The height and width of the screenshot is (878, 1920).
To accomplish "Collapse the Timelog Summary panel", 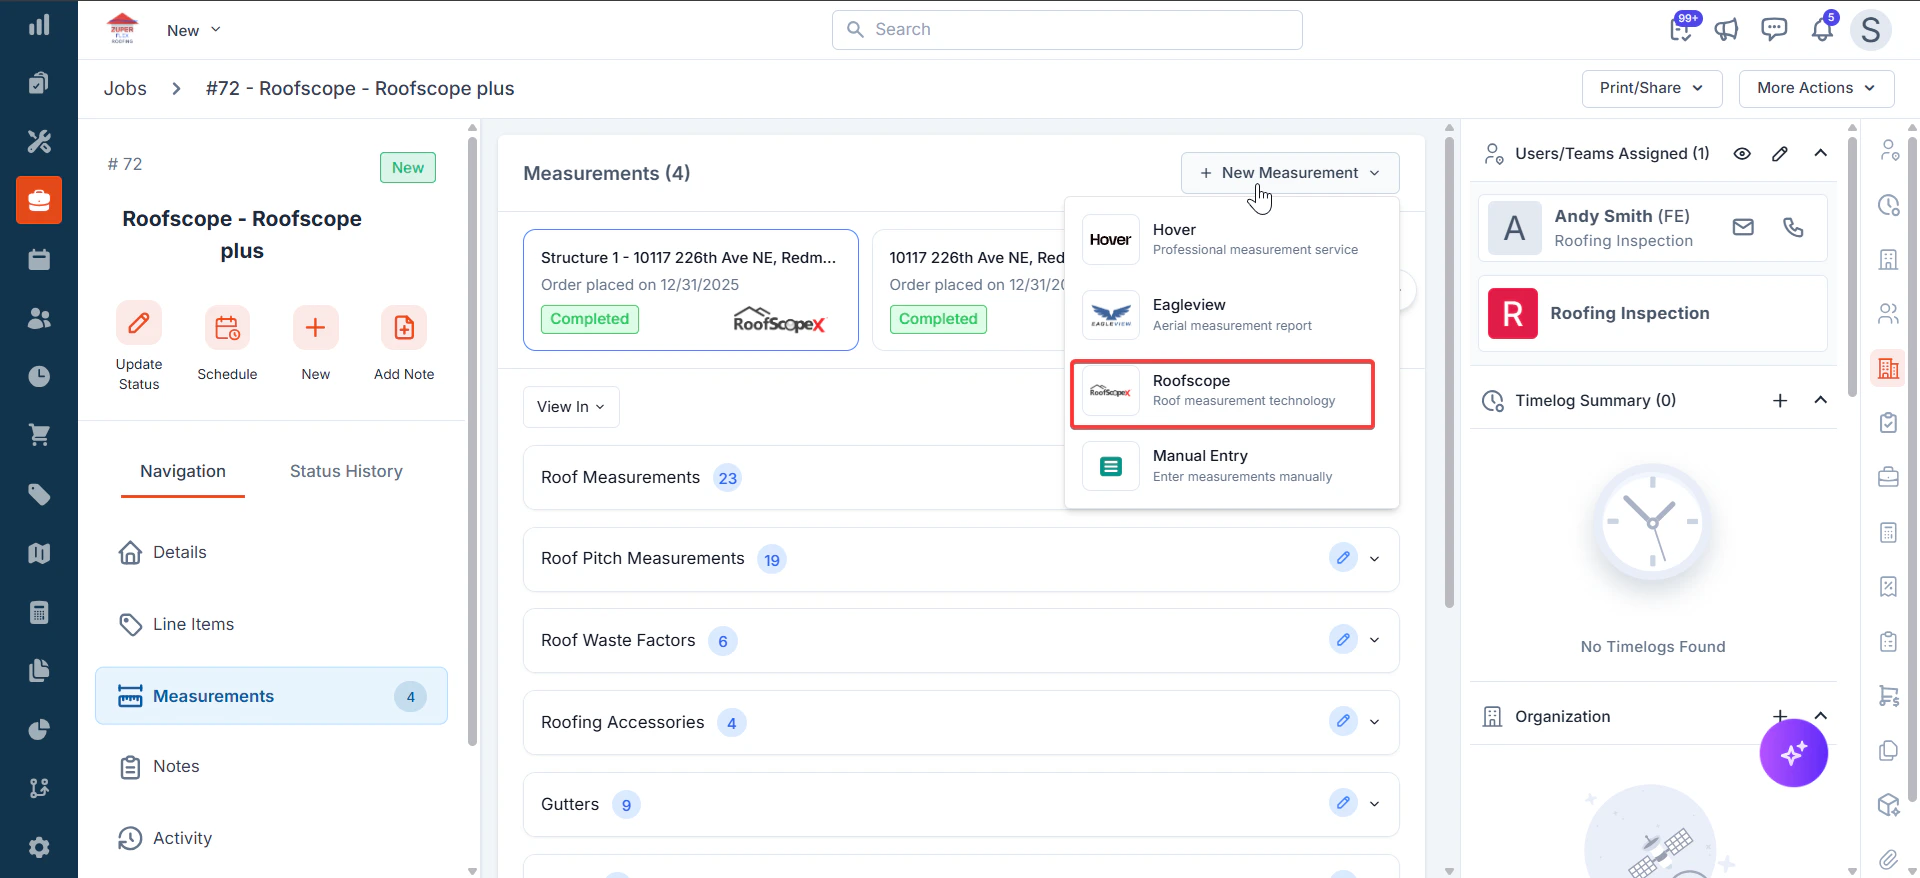I will [1821, 400].
